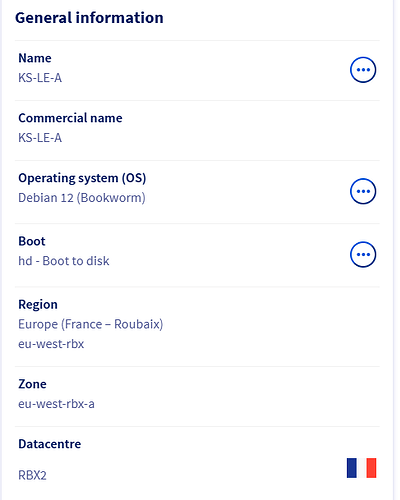Select the KS-LE-A server name value

(40, 78)
